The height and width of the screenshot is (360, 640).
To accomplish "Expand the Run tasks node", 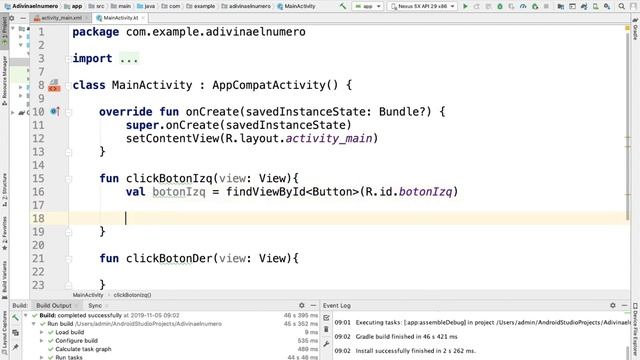I will [42, 358].
